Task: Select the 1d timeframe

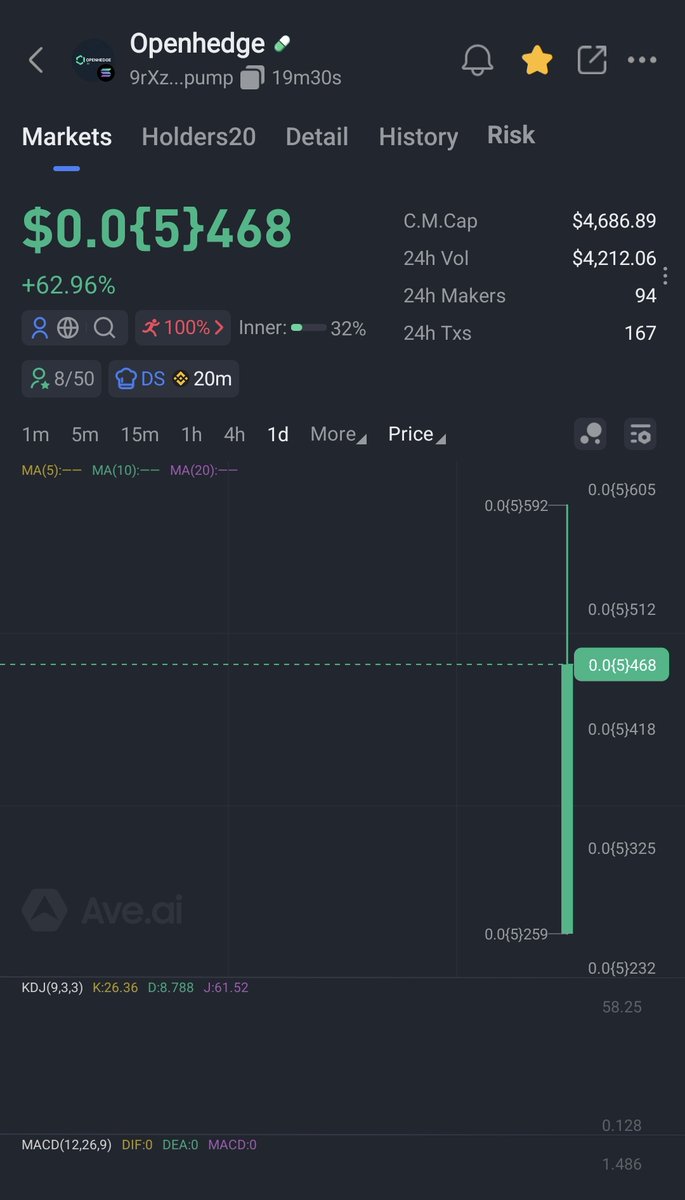Action: (x=278, y=434)
